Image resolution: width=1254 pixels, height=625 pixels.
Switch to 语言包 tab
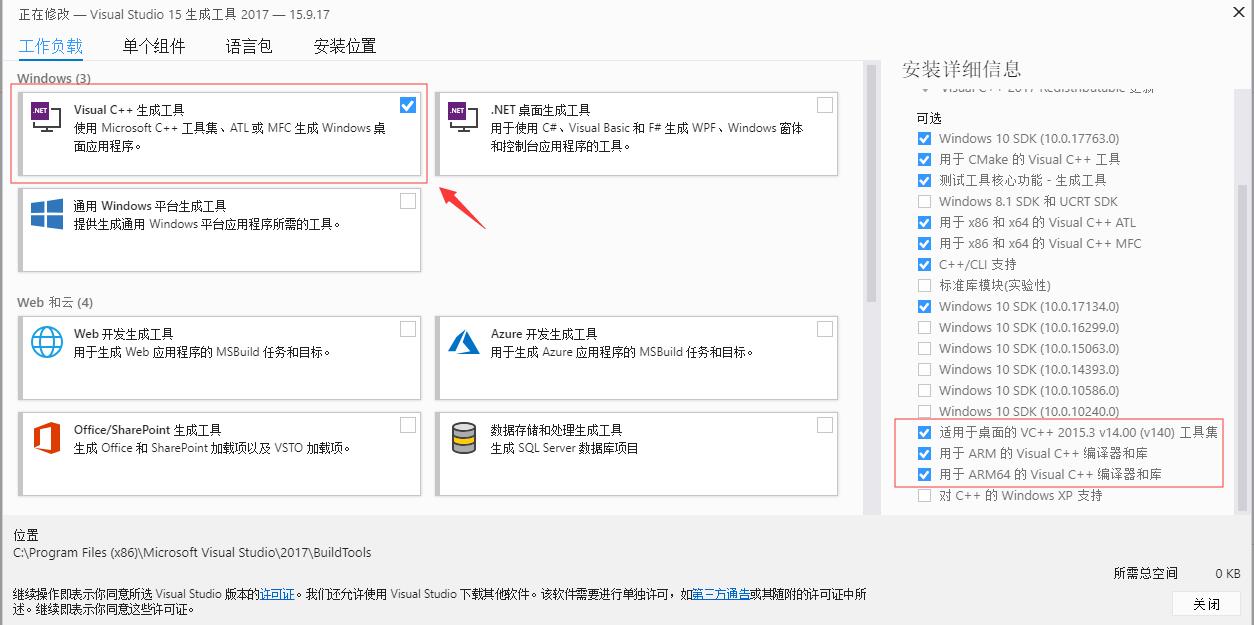coord(249,46)
